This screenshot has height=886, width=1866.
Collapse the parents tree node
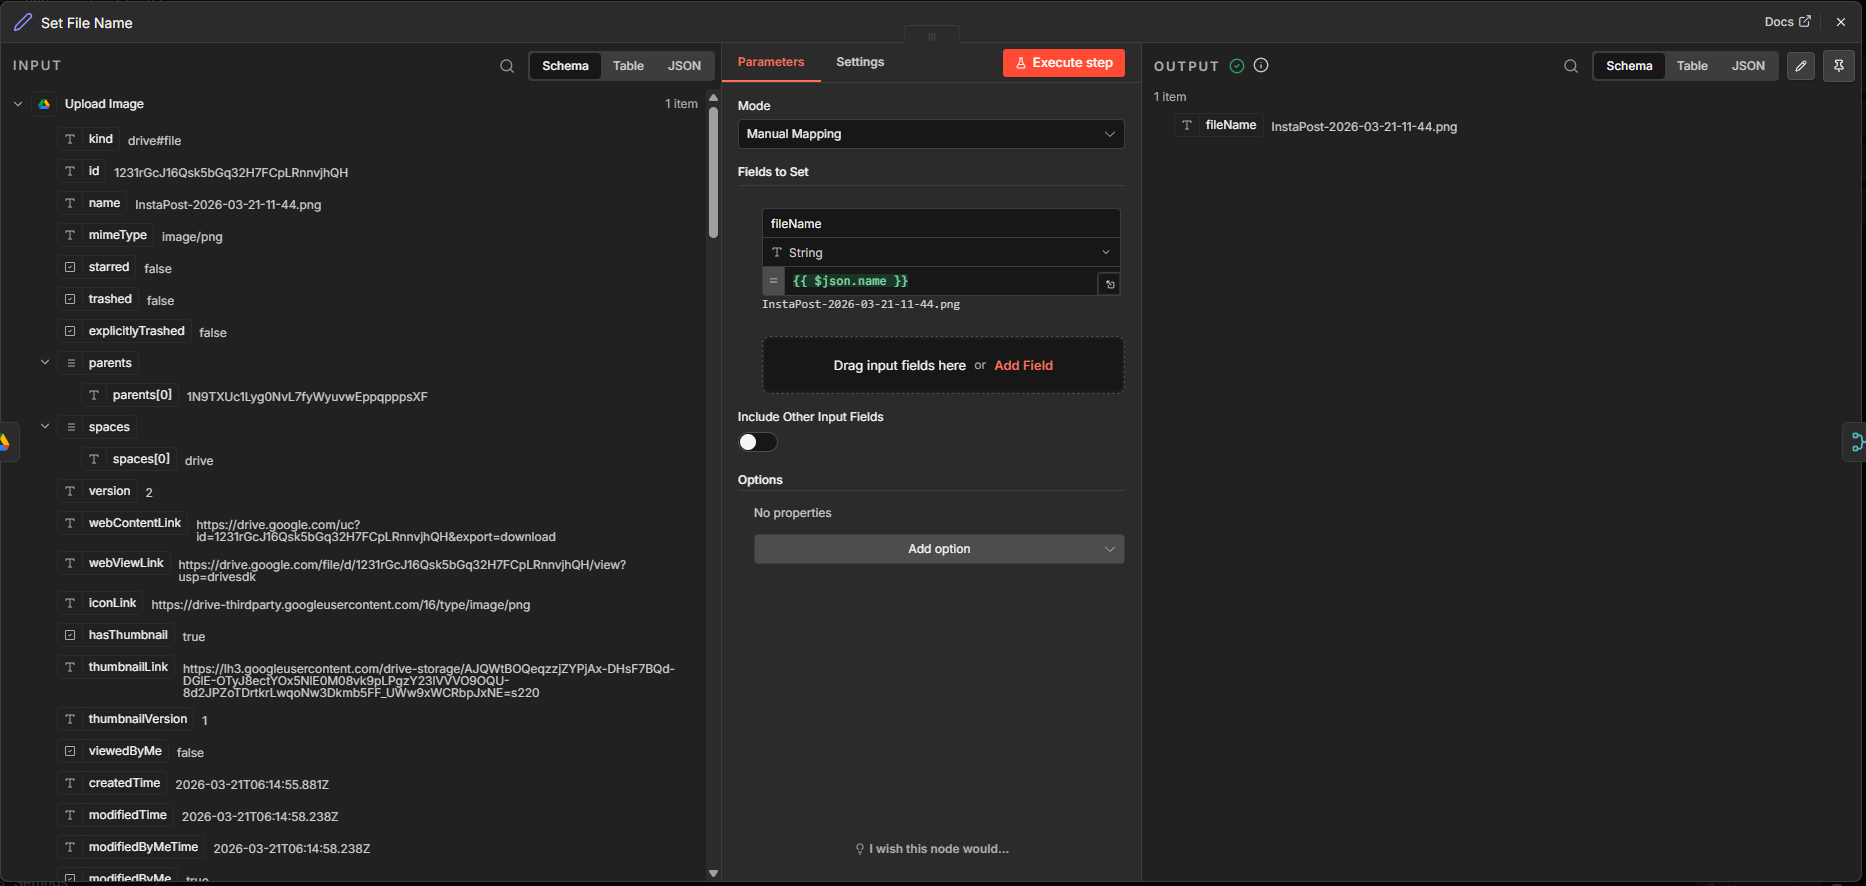click(x=45, y=363)
